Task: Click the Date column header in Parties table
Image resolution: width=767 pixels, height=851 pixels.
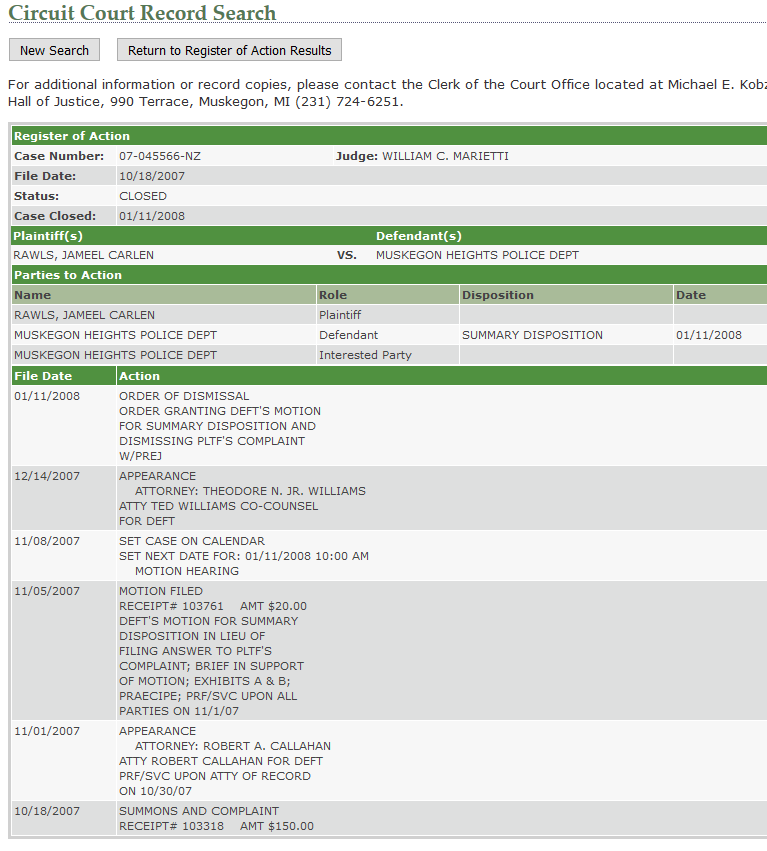Action: pyautogui.click(x=720, y=295)
